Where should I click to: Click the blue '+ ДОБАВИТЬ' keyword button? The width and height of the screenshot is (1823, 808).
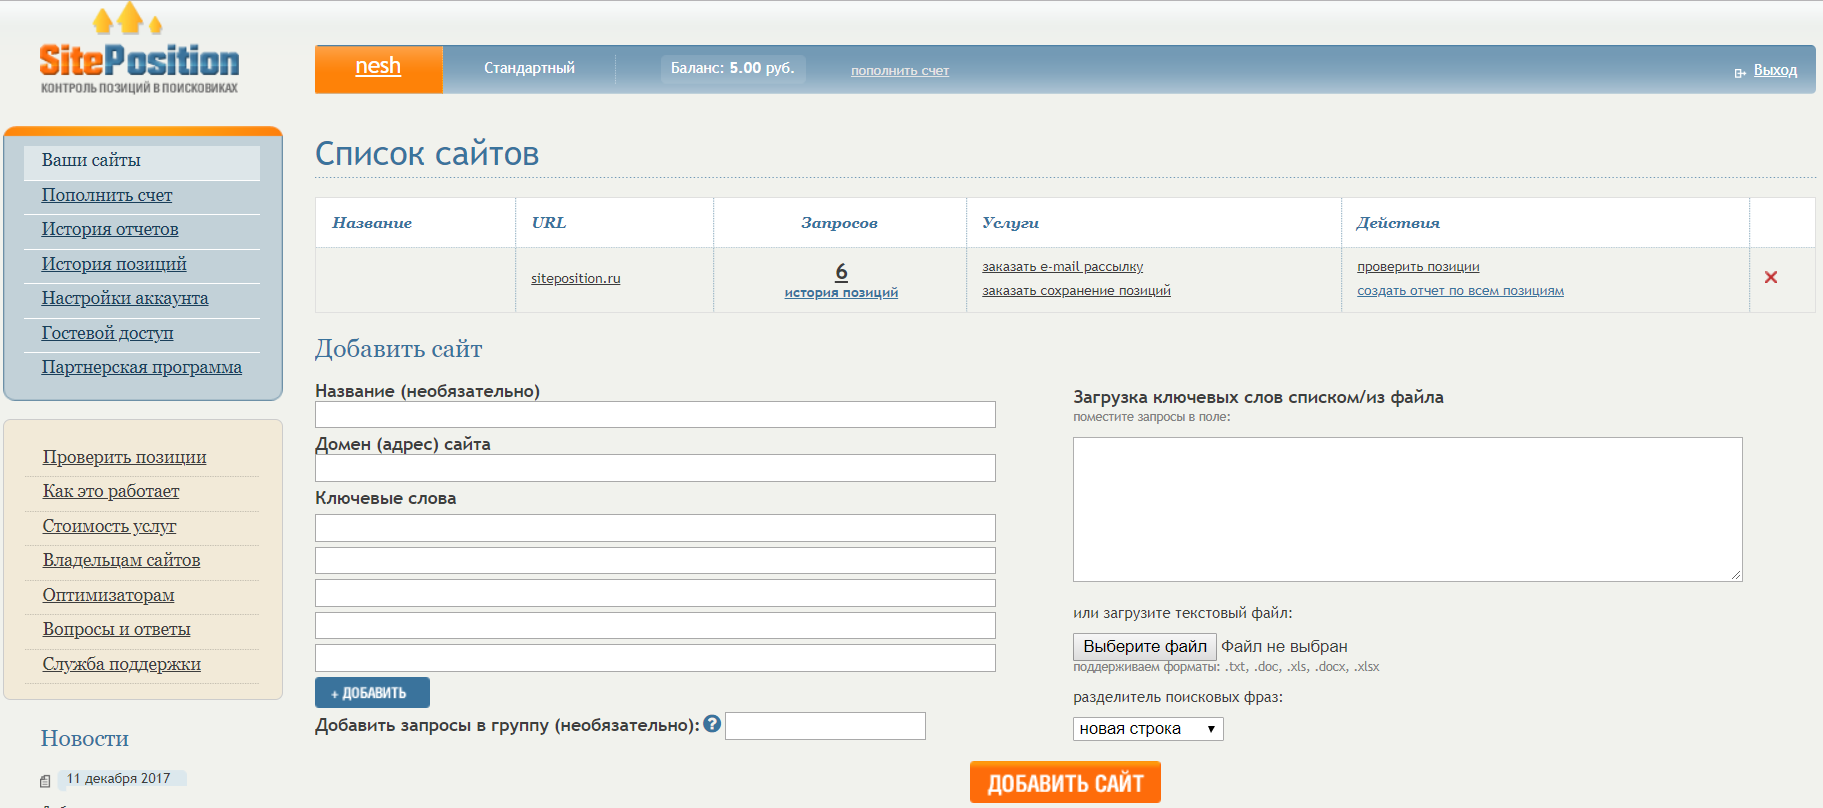coord(372,693)
